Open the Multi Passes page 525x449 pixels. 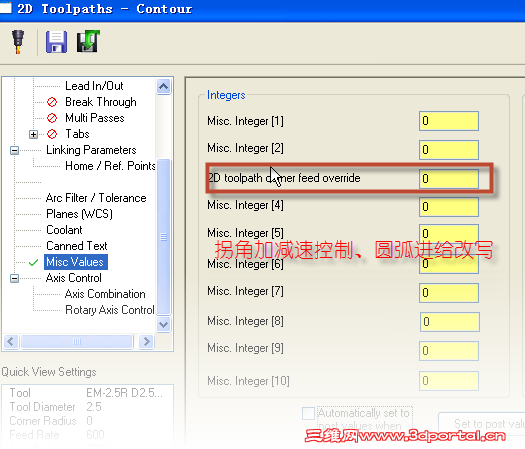coord(95,118)
